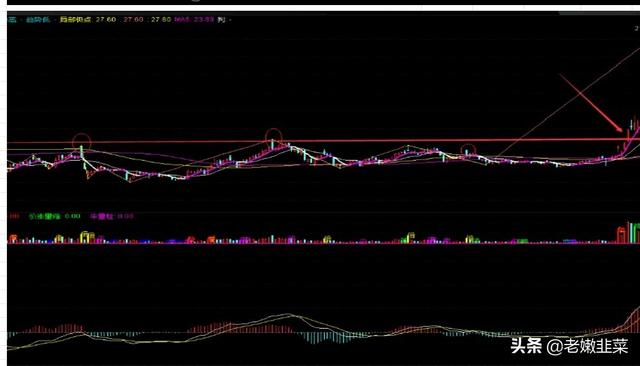Click the first red circle annotation on left peak

click(x=81, y=141)
